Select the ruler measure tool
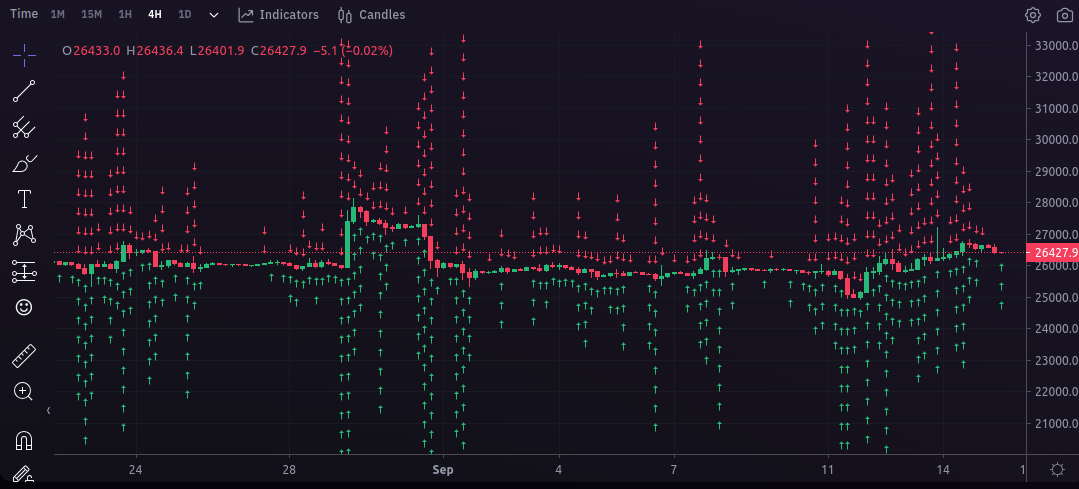The width and height of the screenshot is (1079, 489). pyautogui.click(x=24, y=356)
